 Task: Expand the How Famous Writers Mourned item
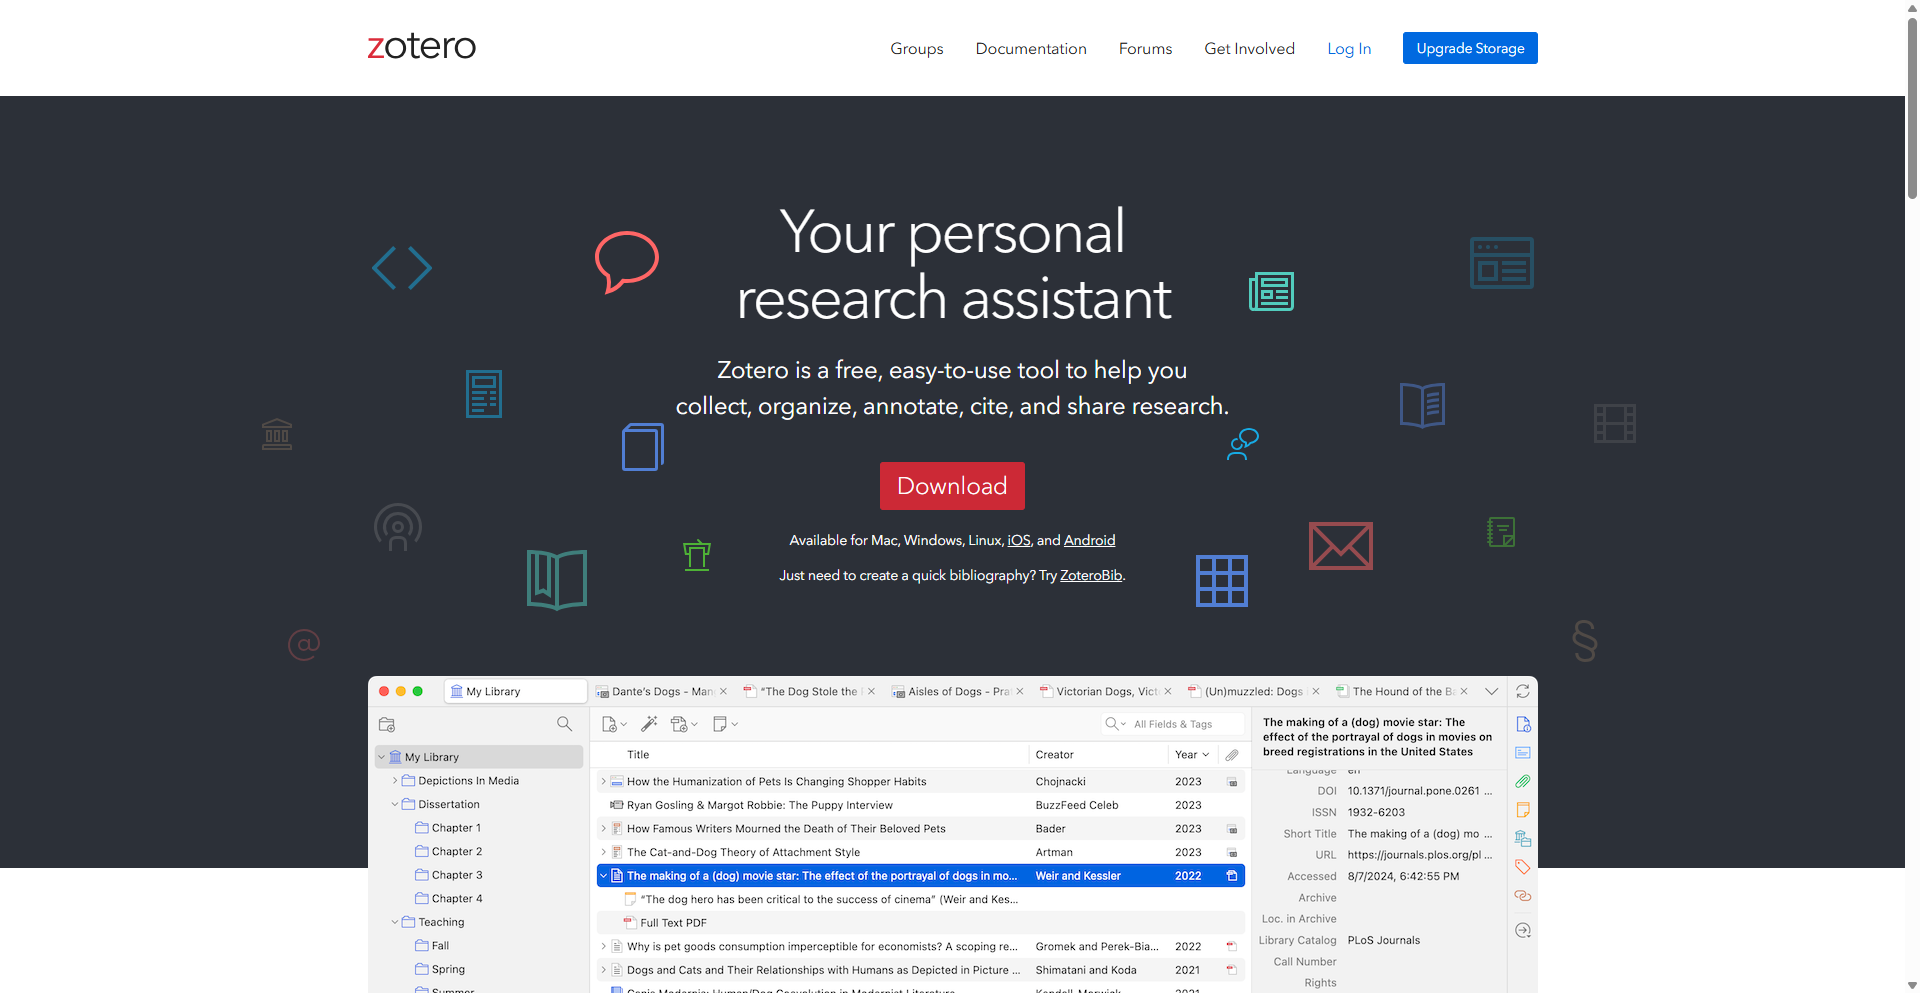tap(603, 829)
